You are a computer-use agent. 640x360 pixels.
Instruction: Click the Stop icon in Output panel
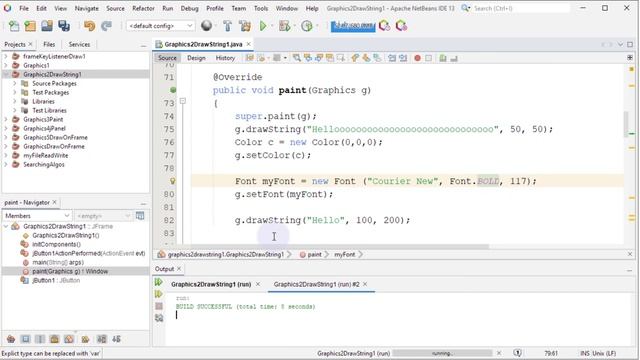pyautogui.click(x=159, y=306)
